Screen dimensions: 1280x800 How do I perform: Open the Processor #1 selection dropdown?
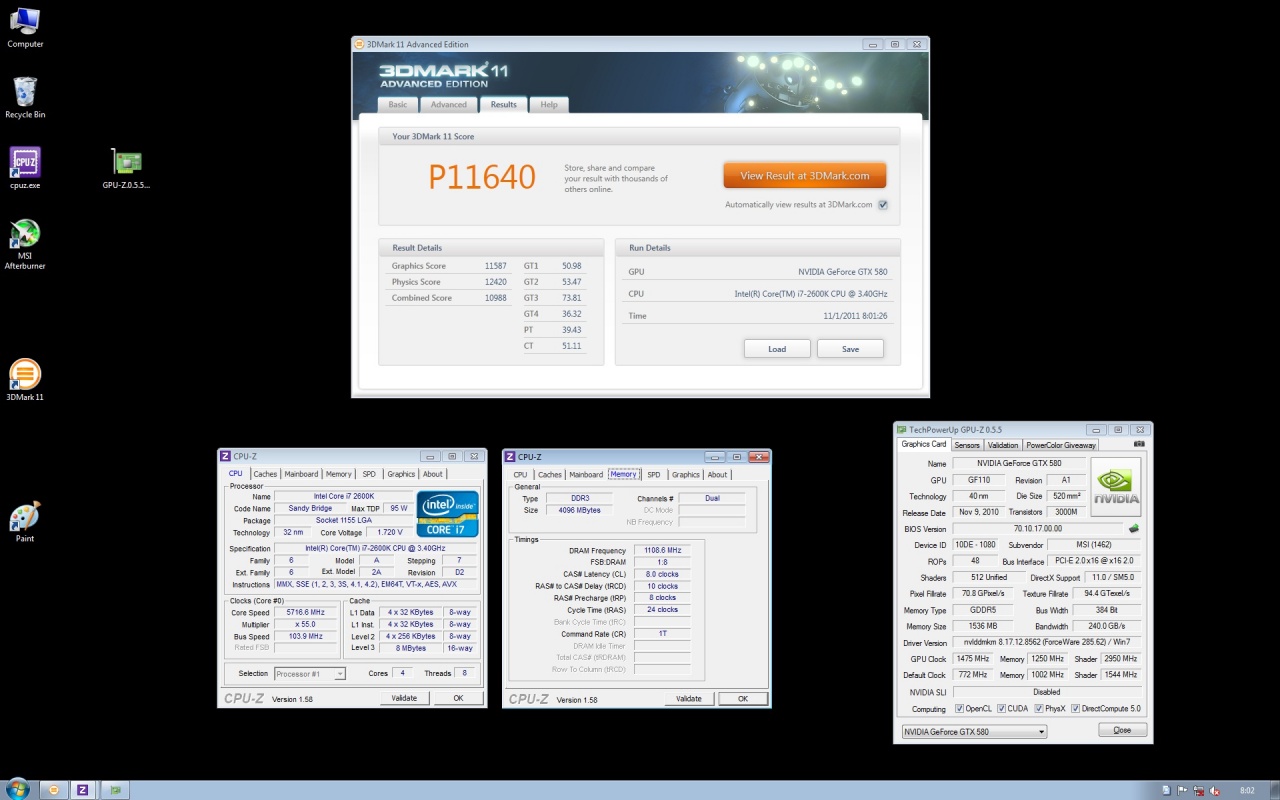pos(309,674)
